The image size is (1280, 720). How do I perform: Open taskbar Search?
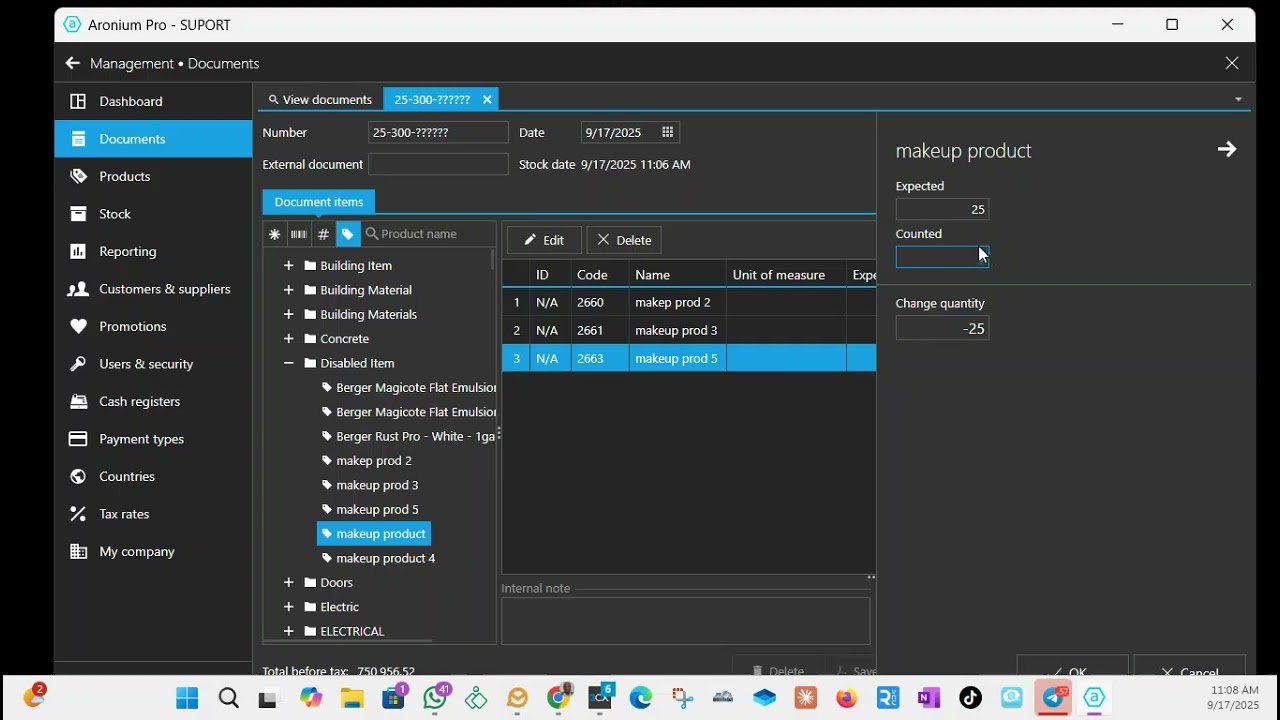229,698
